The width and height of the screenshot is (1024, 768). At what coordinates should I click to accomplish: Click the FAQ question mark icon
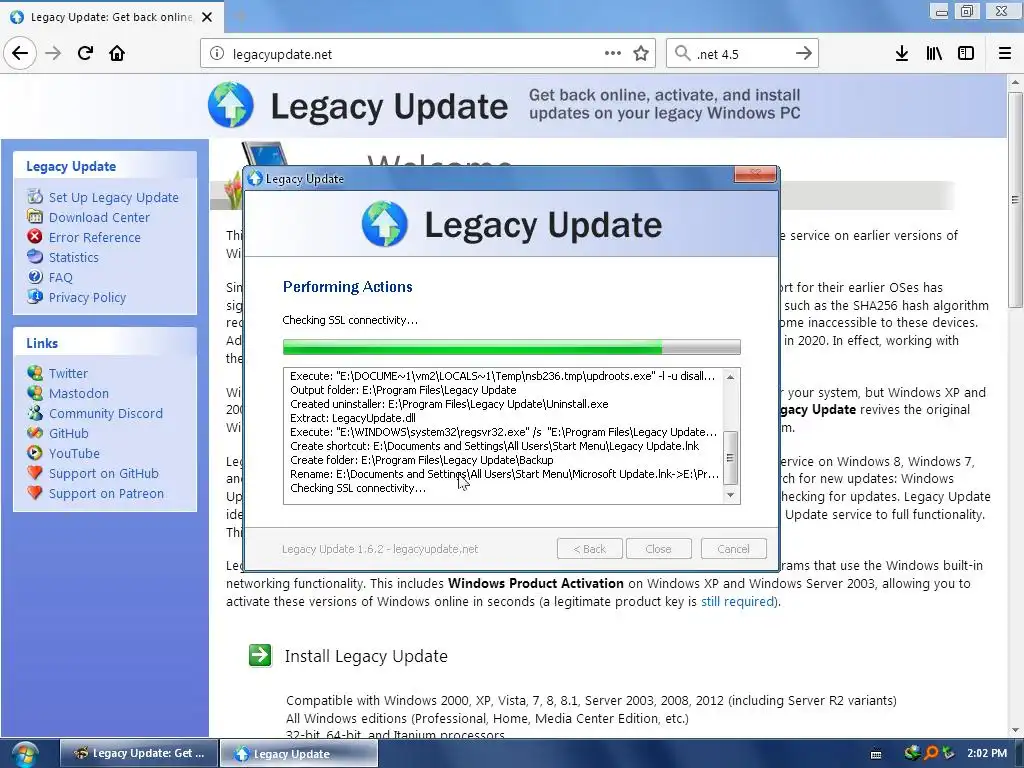coord(35,277)
